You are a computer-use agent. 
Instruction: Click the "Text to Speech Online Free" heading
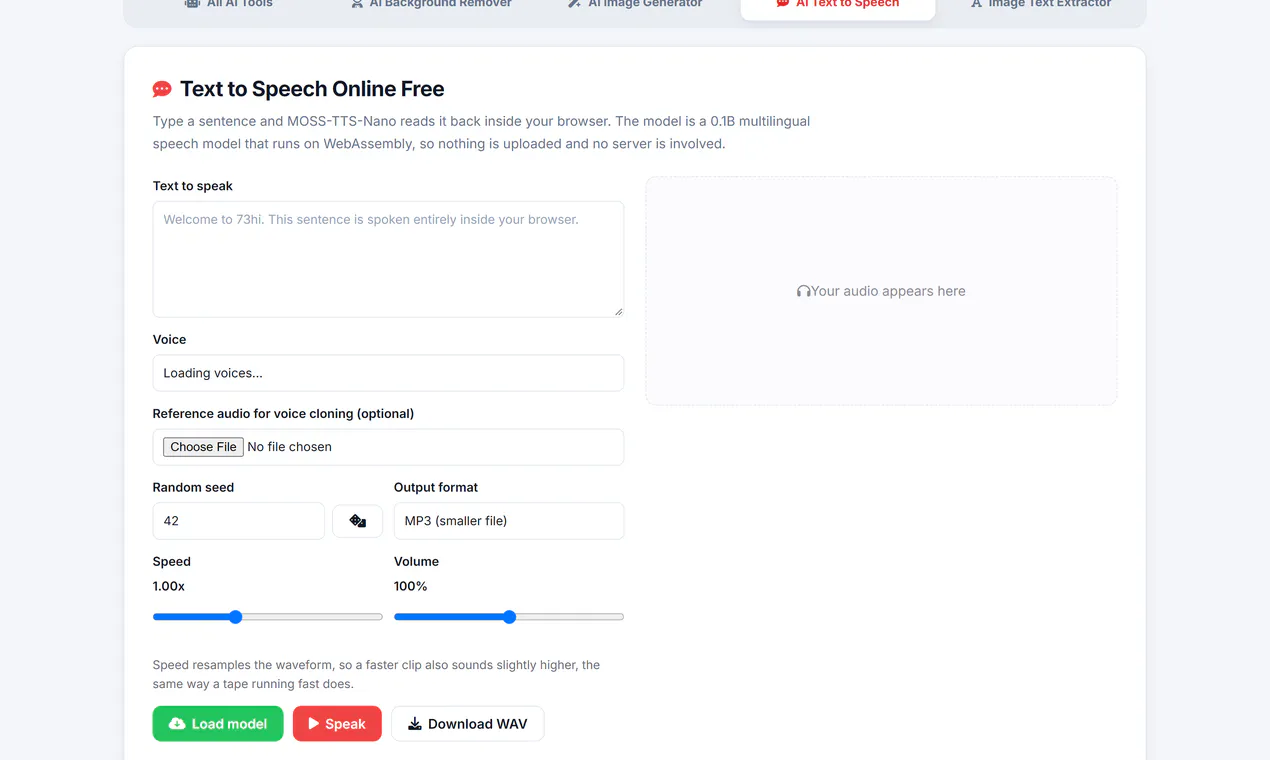click(x=312, y=89)
